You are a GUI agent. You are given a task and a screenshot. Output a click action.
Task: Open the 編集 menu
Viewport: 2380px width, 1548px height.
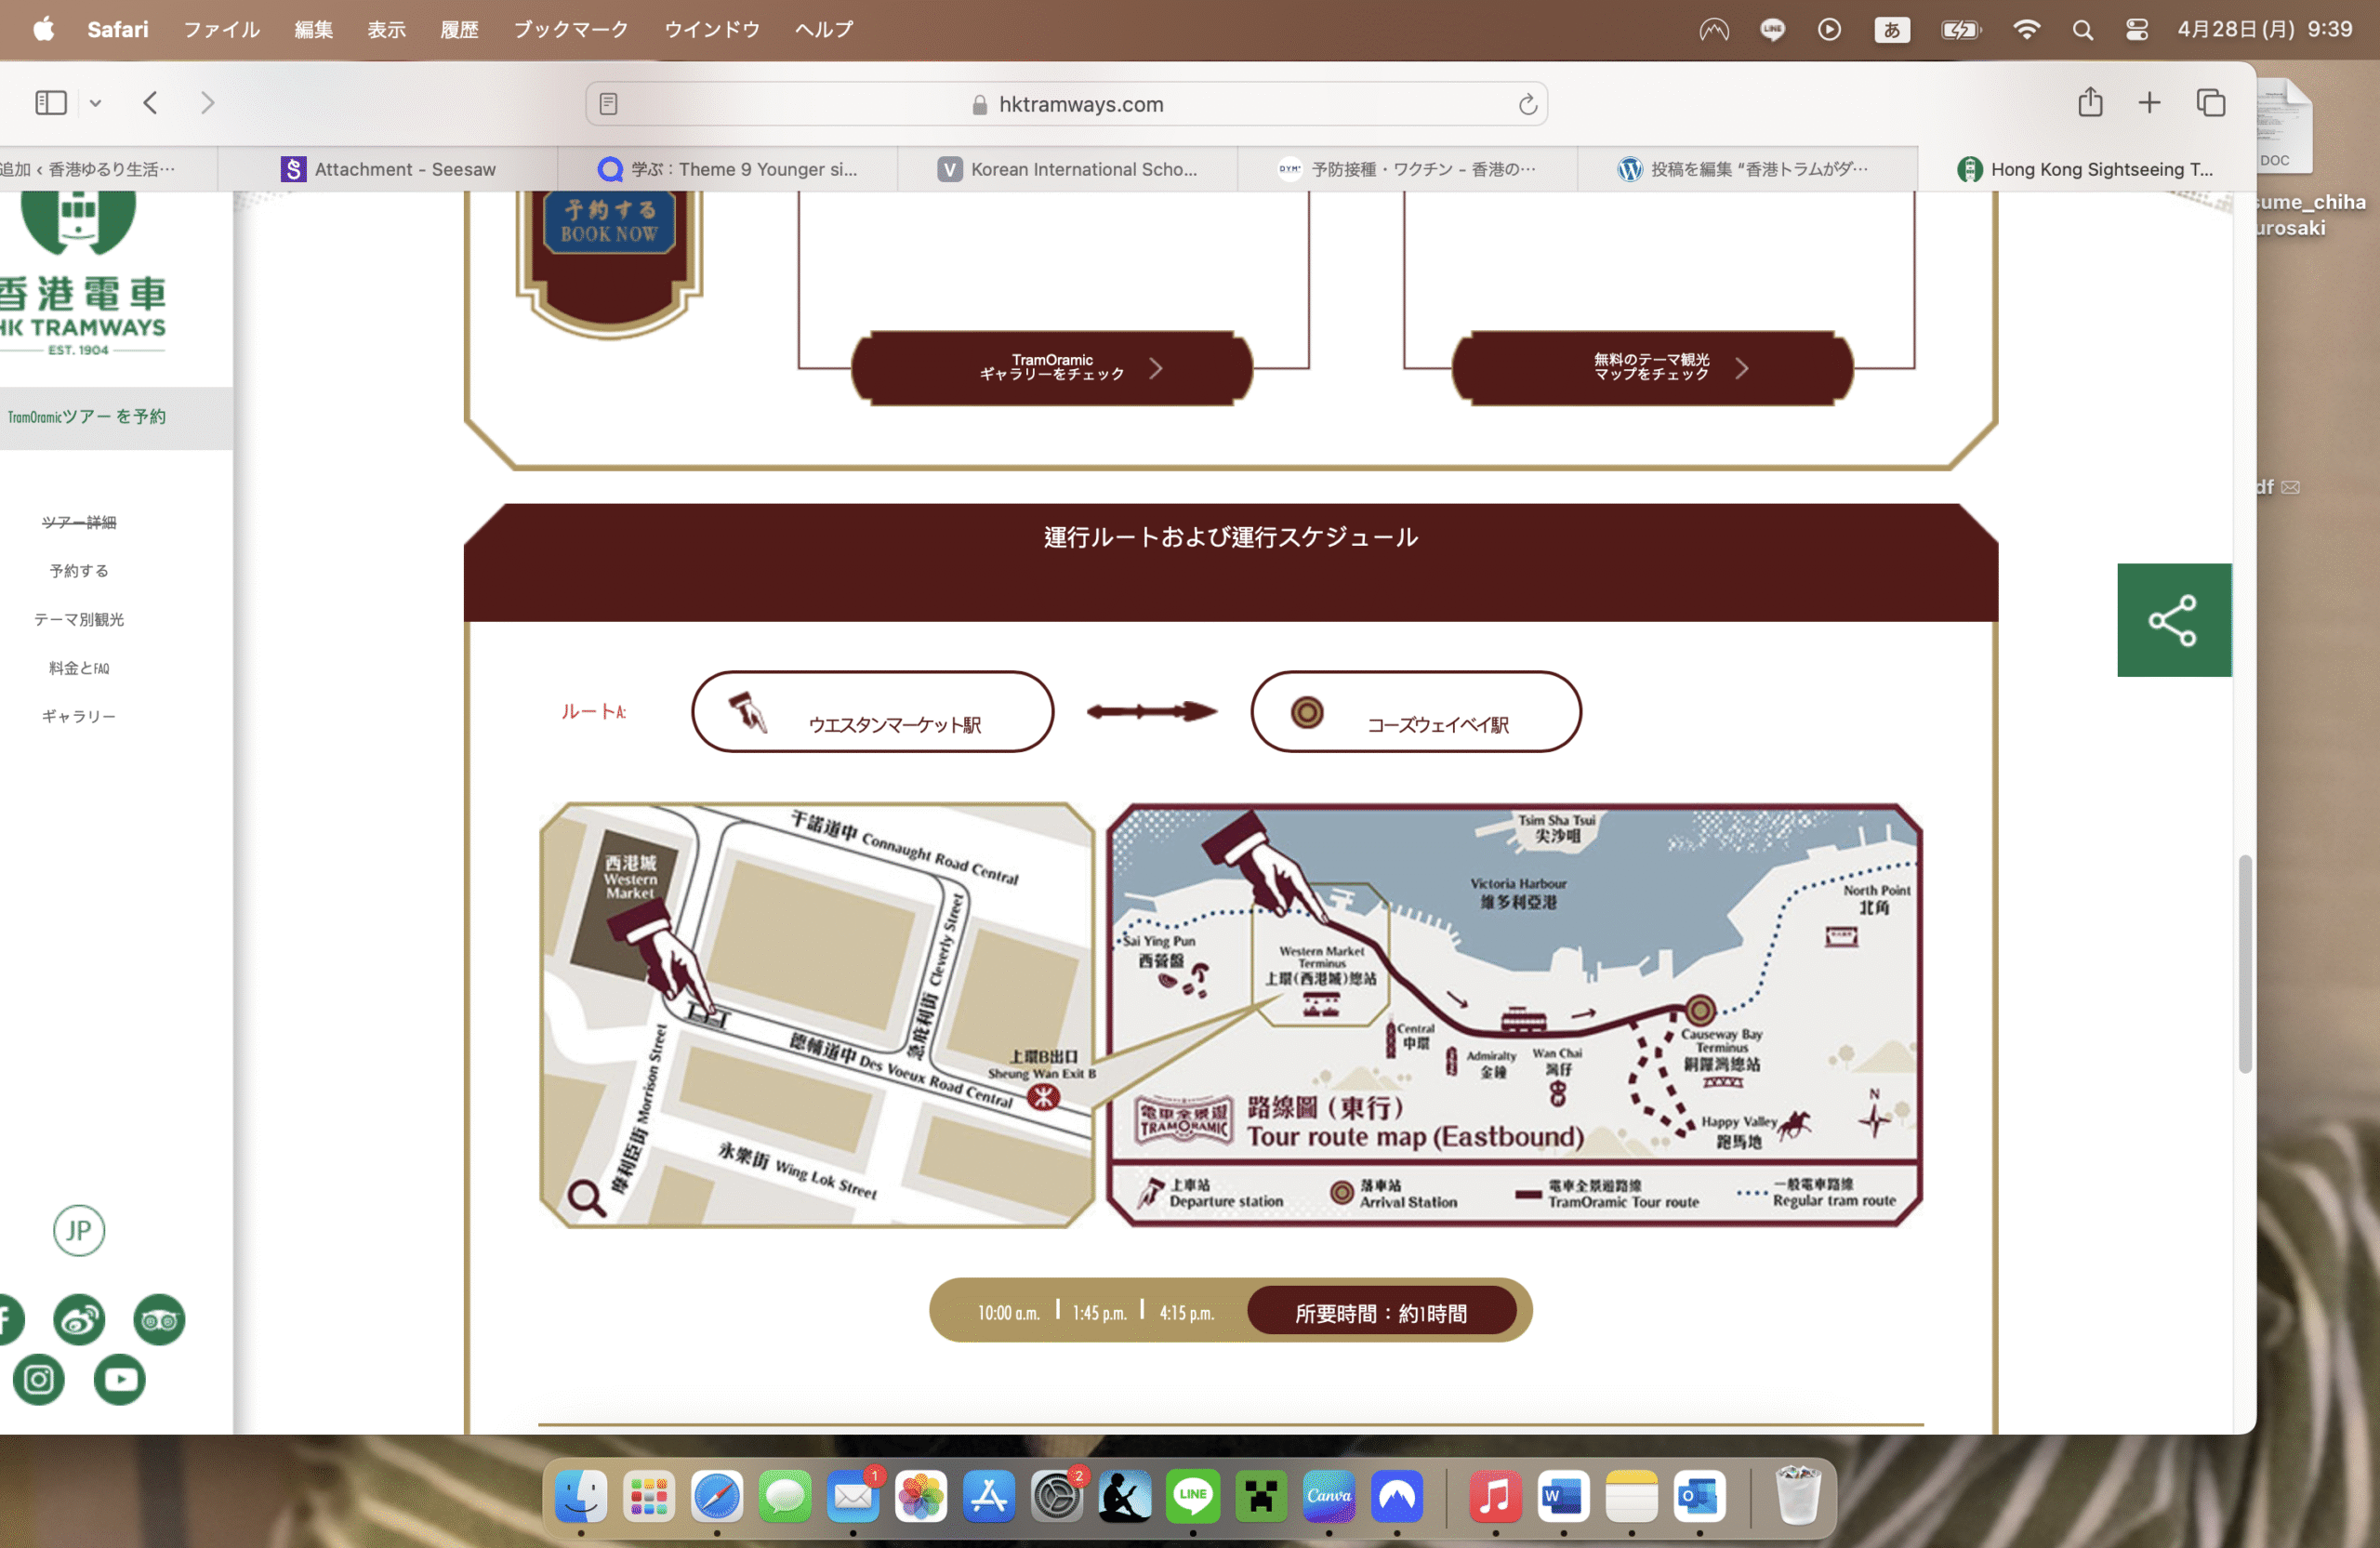coord(314,29)
